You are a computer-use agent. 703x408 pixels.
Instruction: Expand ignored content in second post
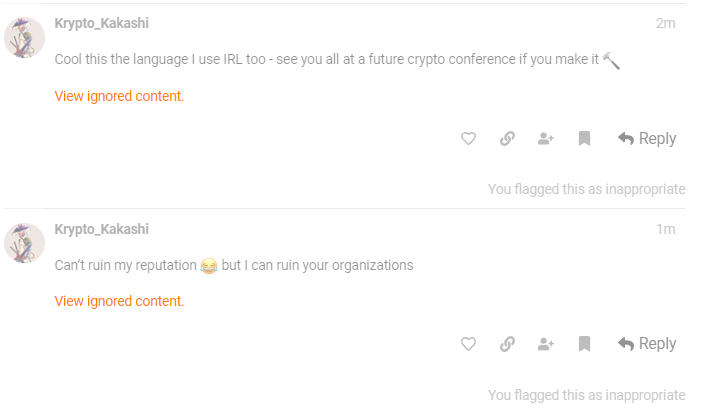119,301
